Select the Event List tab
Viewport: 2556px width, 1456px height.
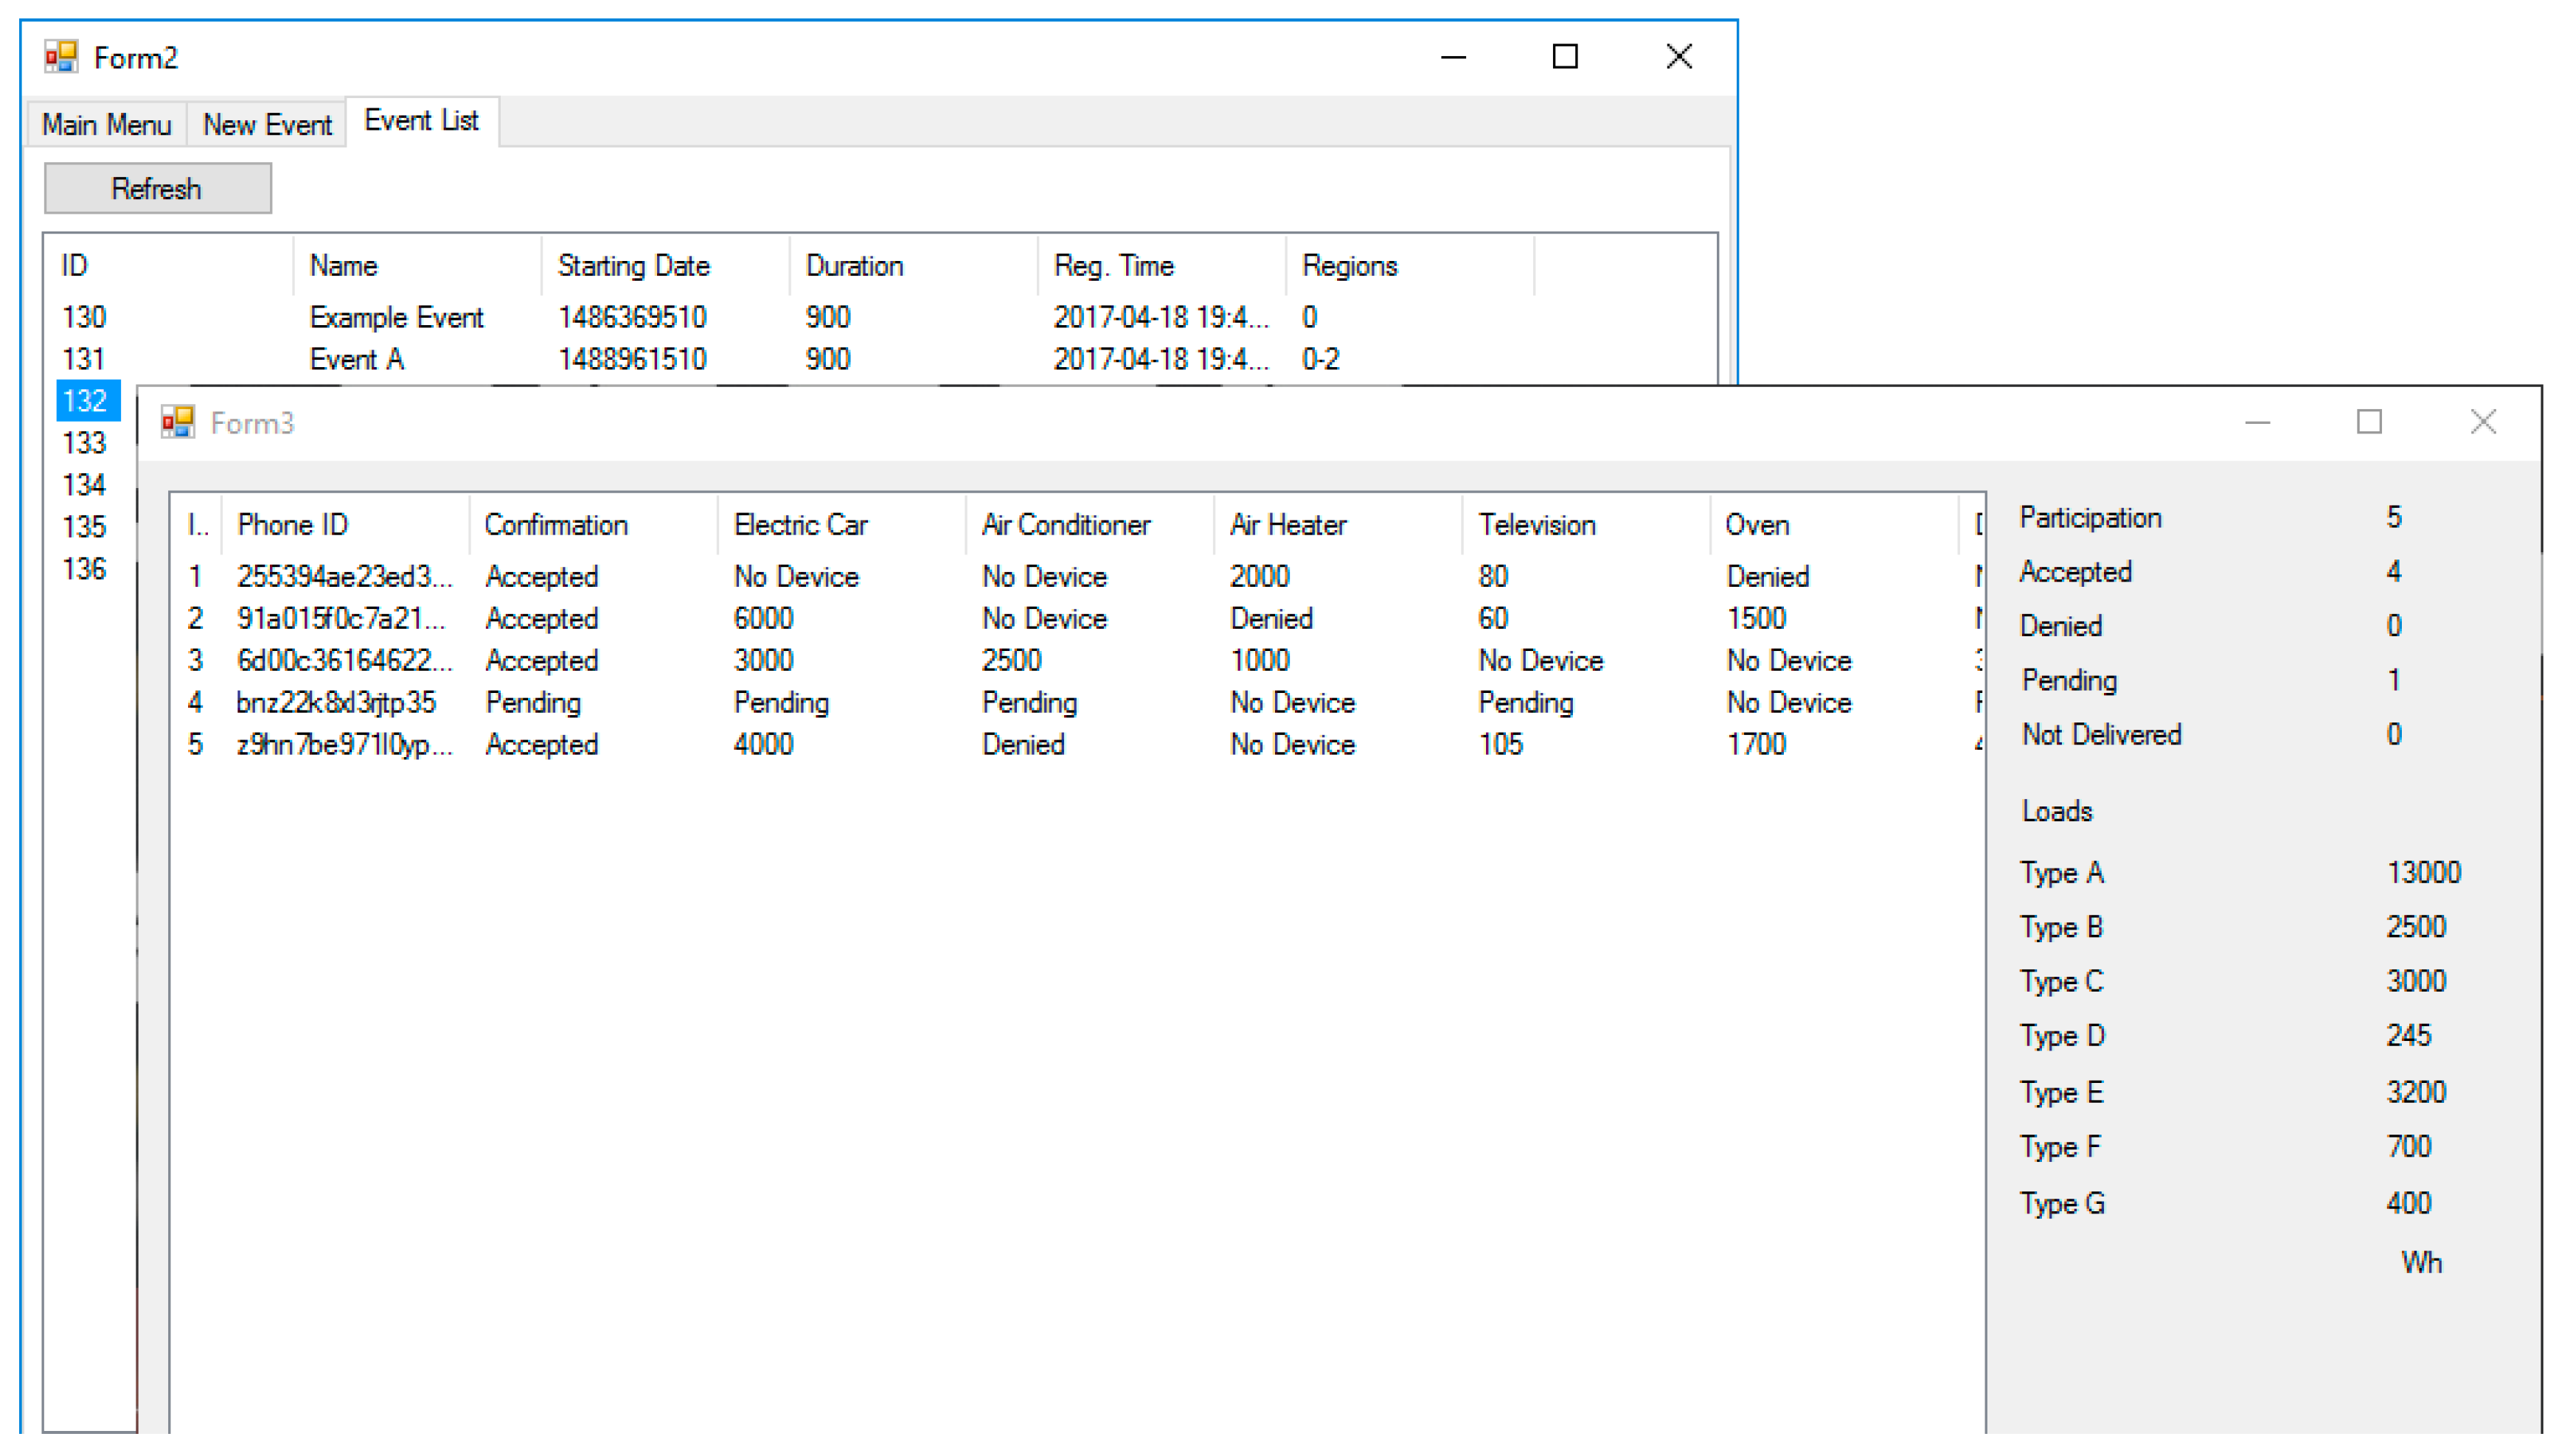point(421,121)
